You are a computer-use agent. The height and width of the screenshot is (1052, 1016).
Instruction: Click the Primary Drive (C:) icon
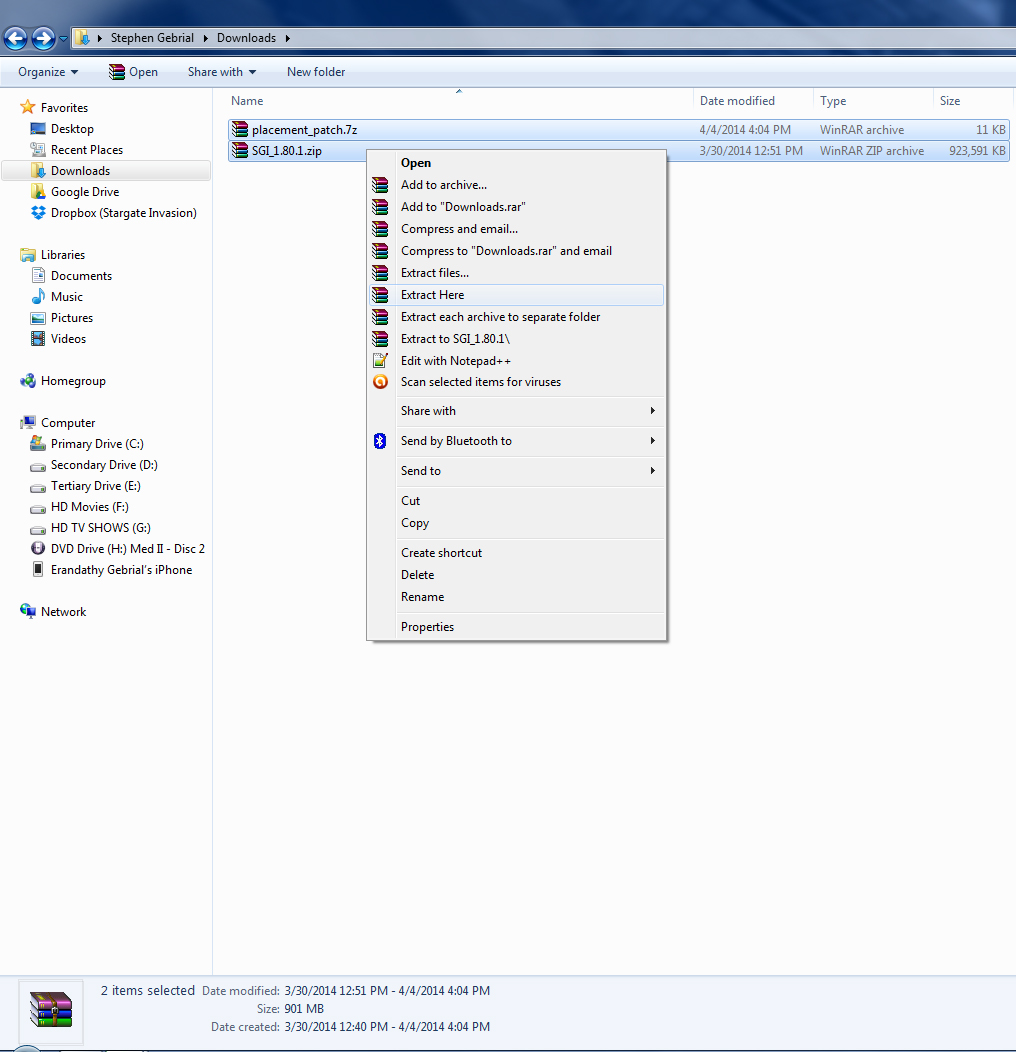click(x=38, y=443)
